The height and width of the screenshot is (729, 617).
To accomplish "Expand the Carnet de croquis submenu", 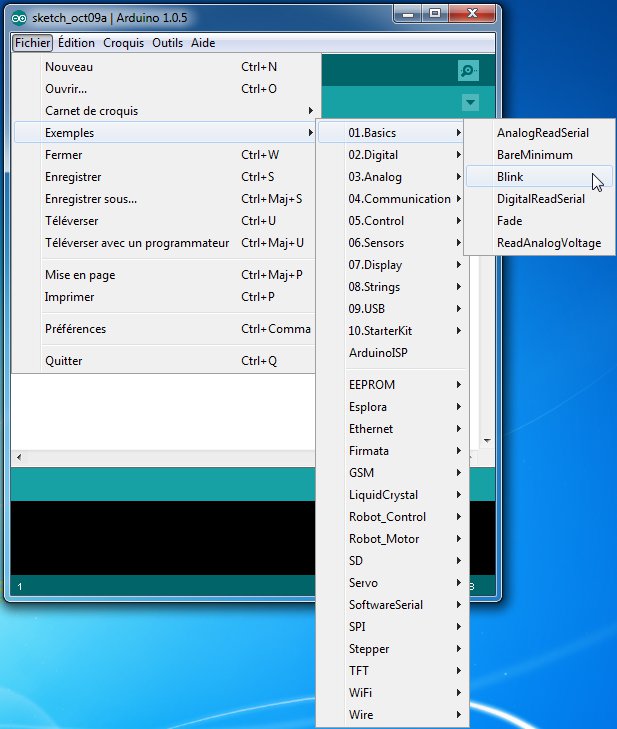I will [92, 111].
